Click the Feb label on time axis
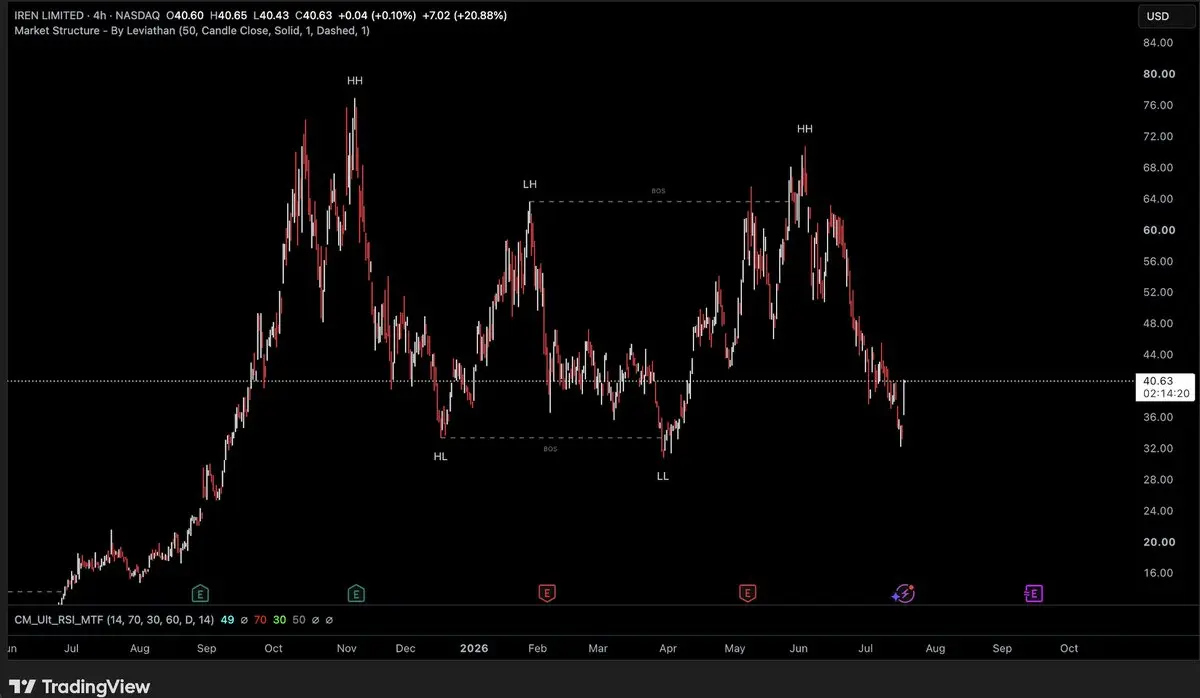The image size is (1200, 698). click(538, 648)
